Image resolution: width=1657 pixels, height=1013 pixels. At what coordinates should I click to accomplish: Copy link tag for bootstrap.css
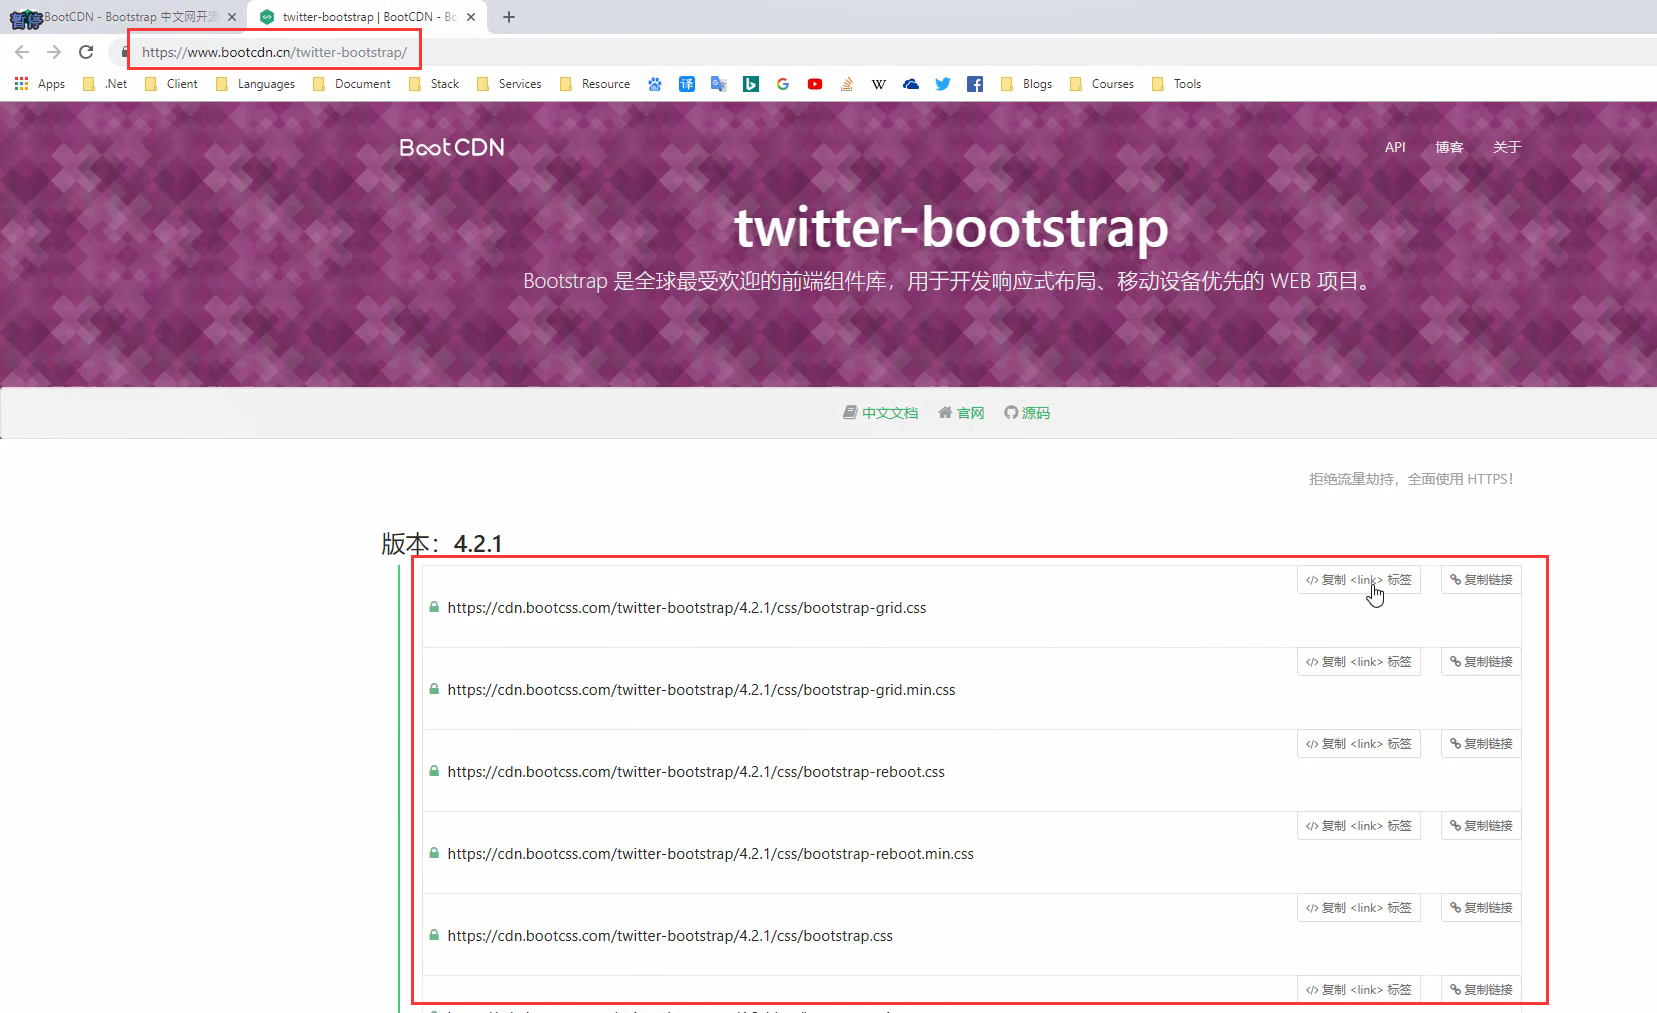1359,908
